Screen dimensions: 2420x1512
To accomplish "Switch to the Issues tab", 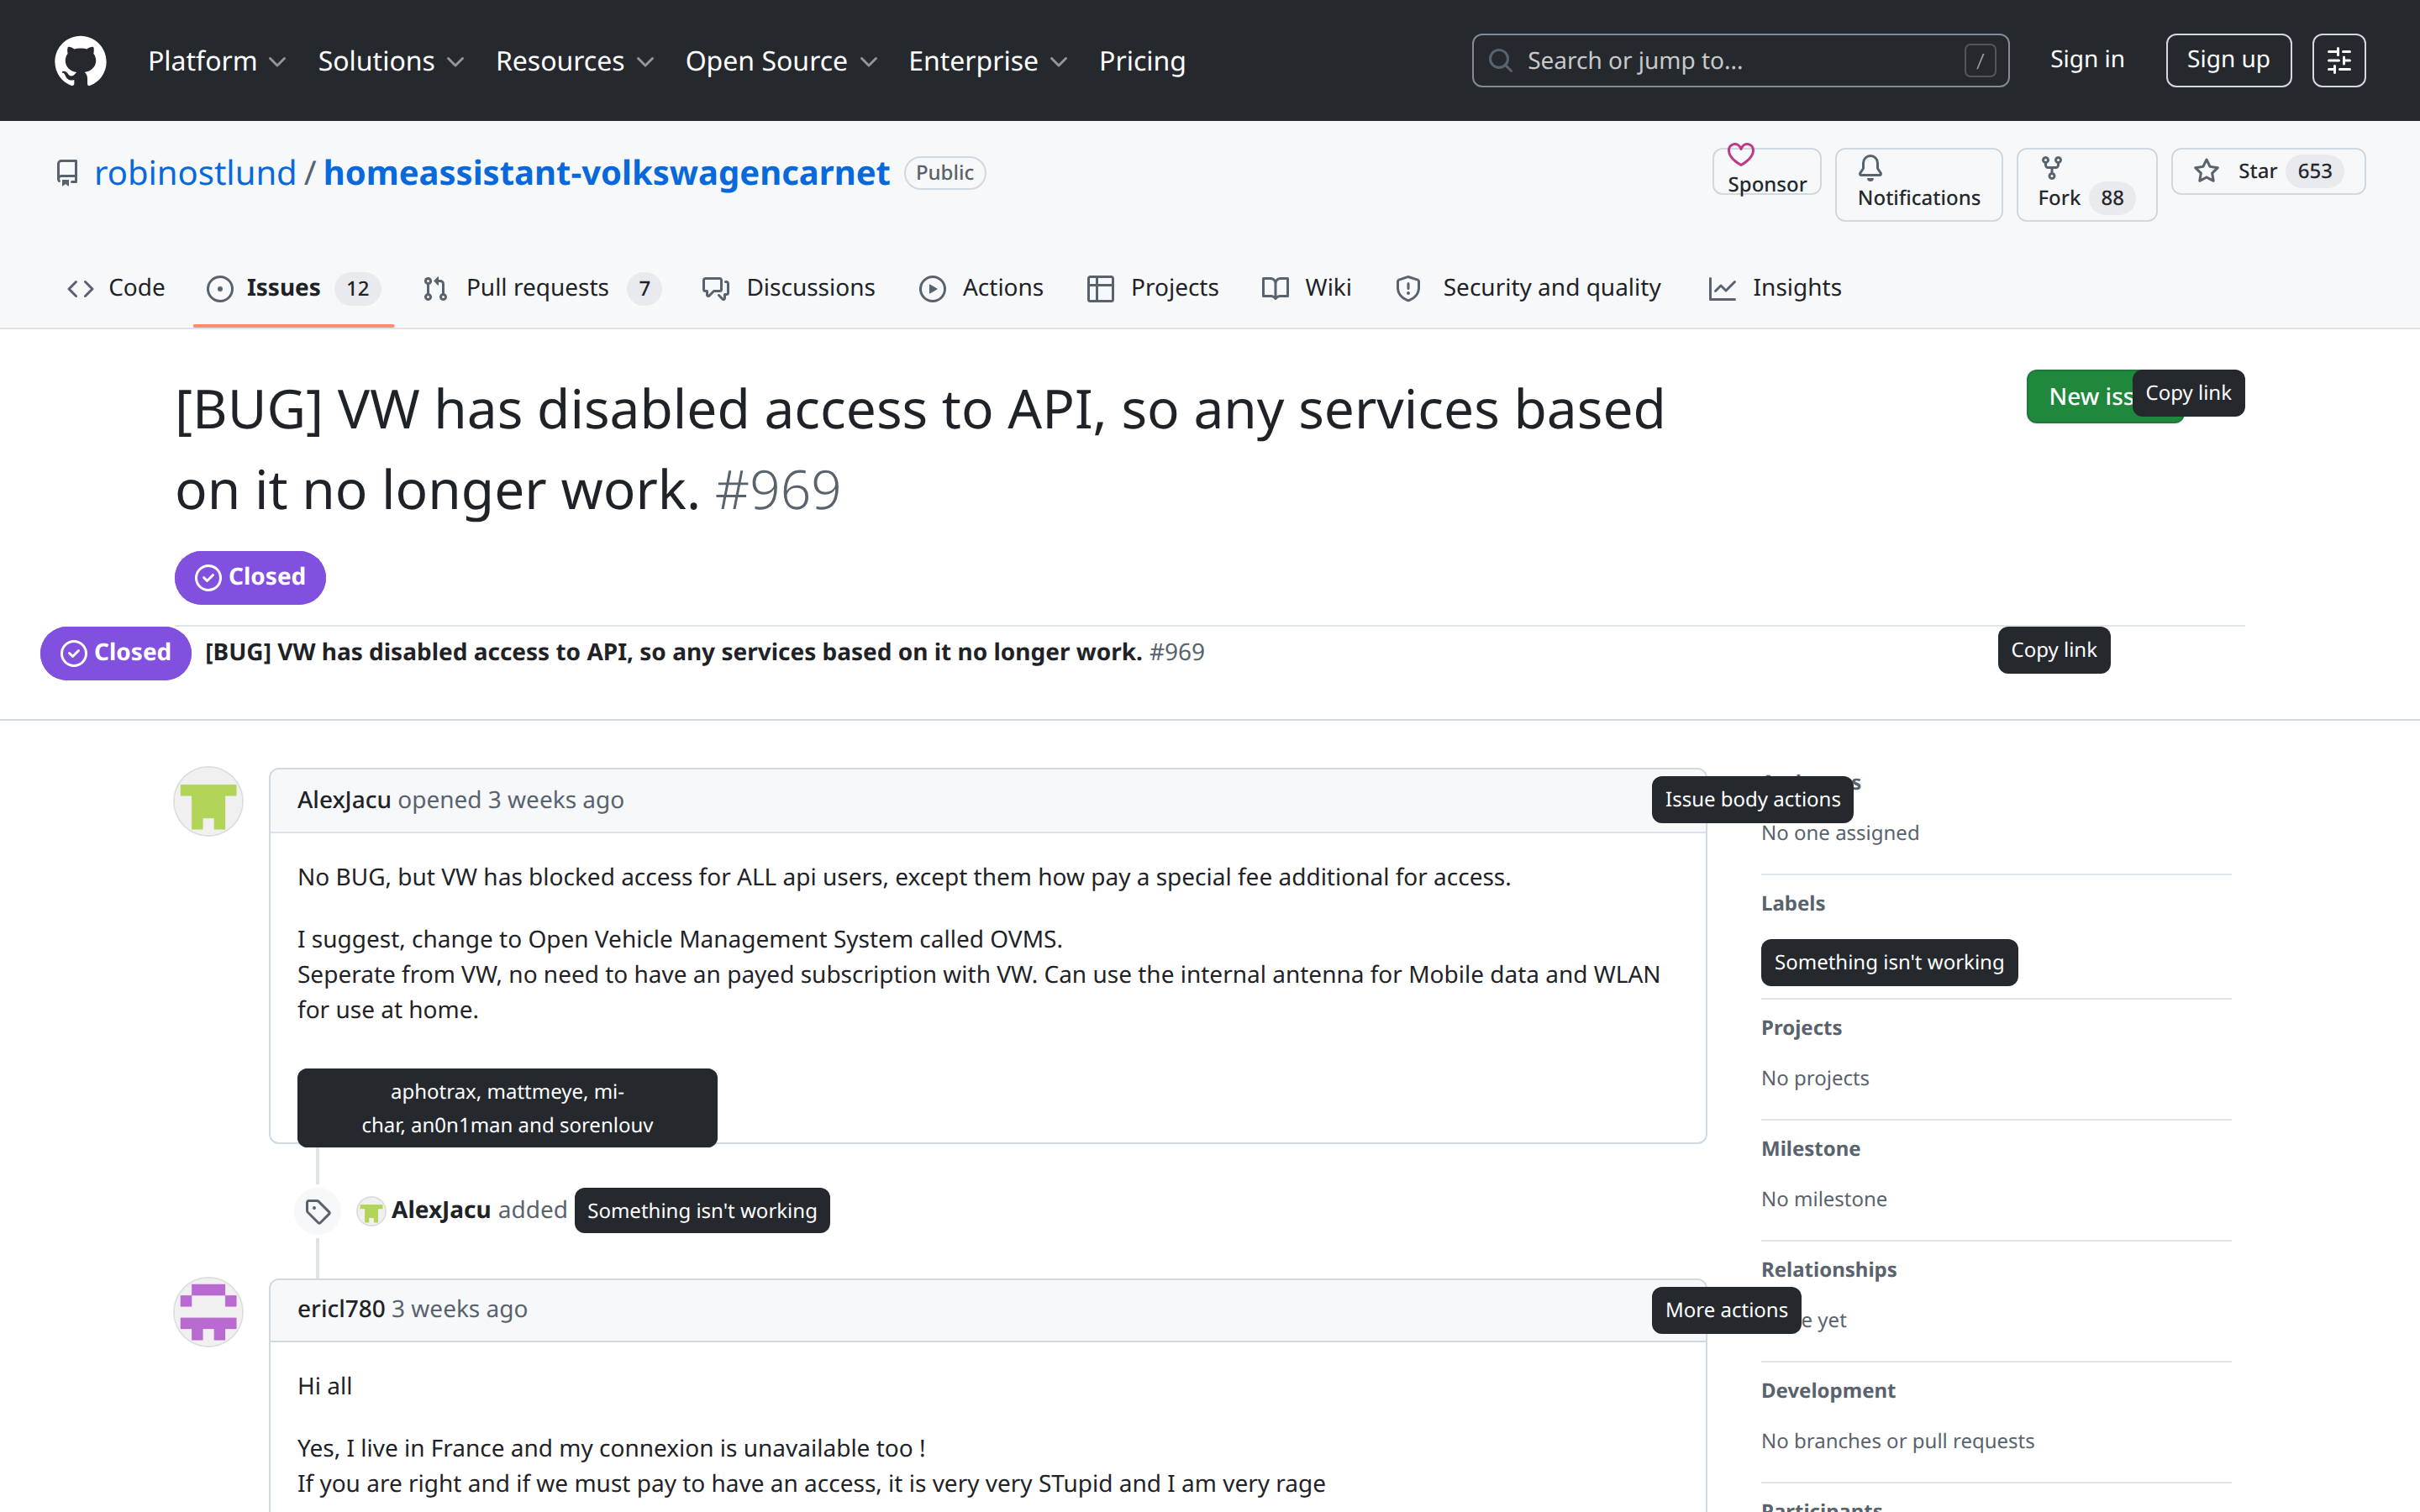I will (293, 288).
